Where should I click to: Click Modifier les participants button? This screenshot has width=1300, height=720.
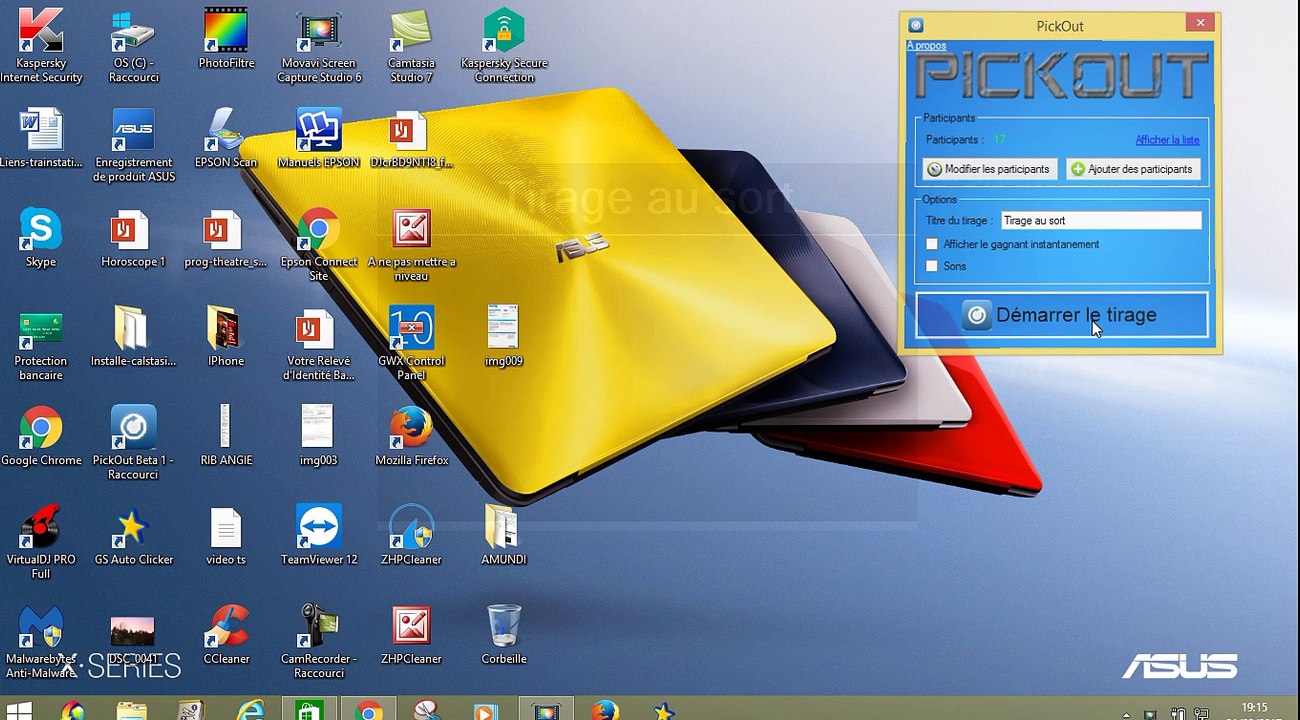coord(989,169)
